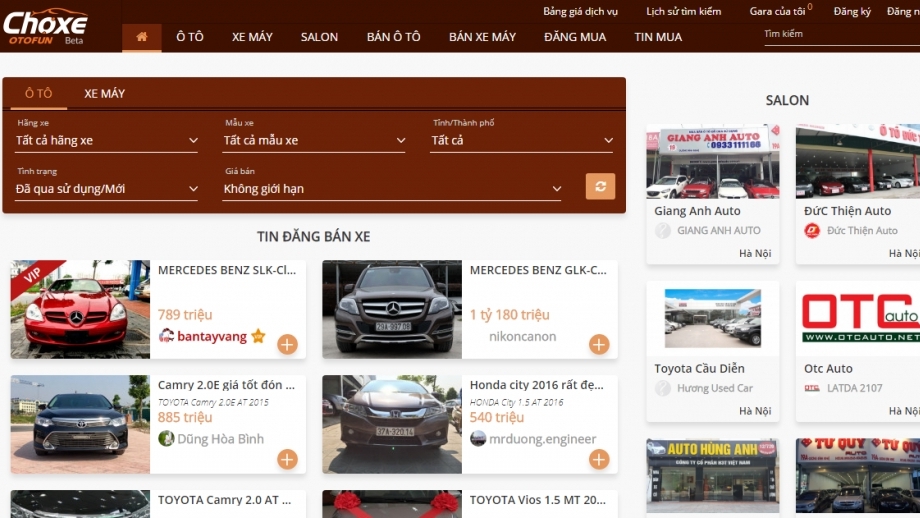Open TOYOTA Camry 2.0 AT listing title

(224, 500)
